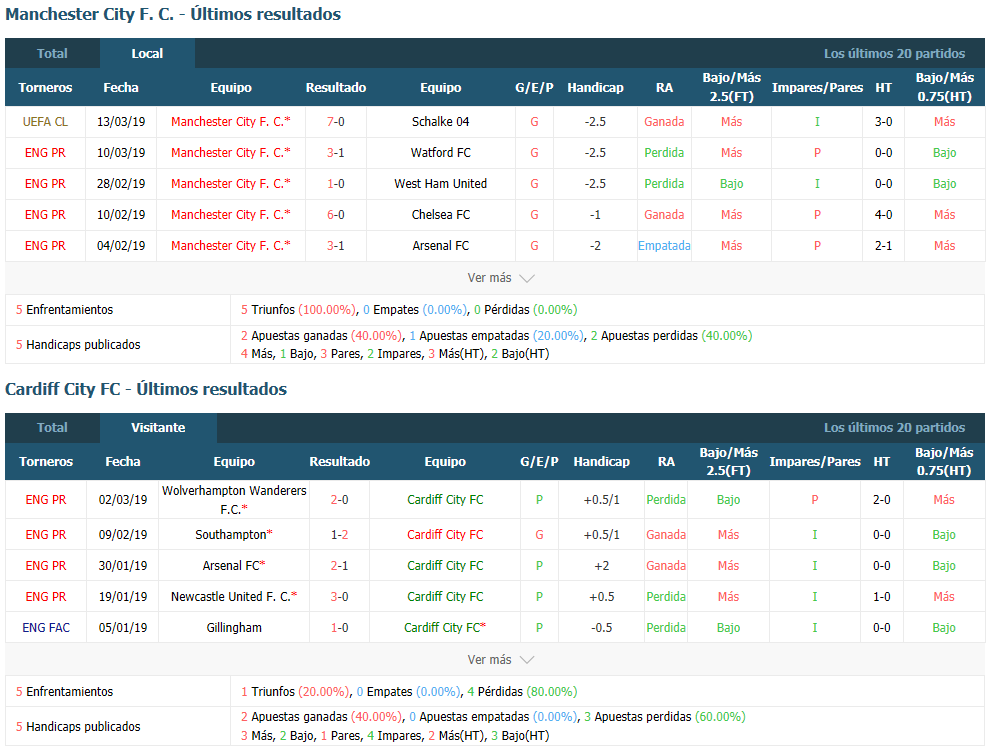
Task: Click the 7-0 result score
Action: [335, 121]
